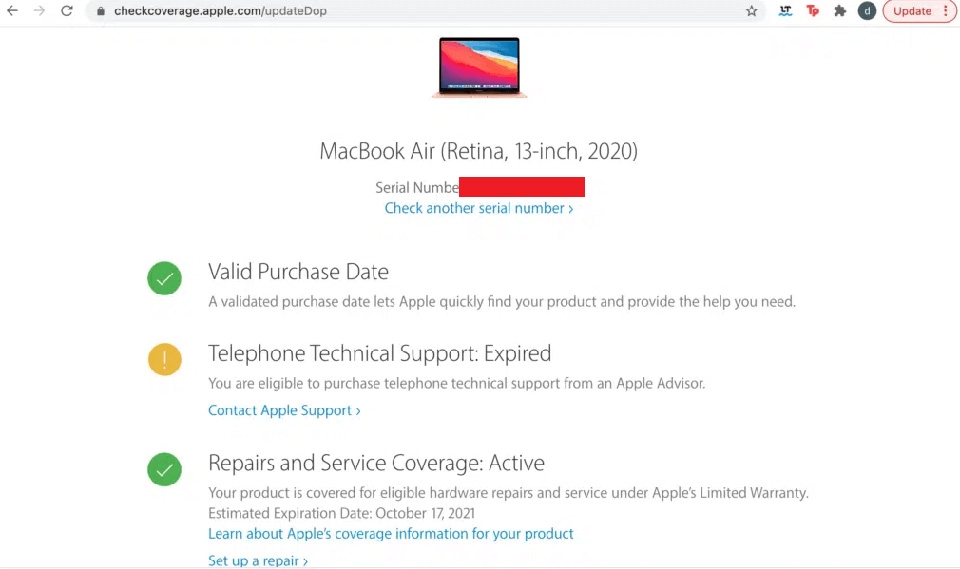Click the redacted red serial number bar
Screen dimensions: 960x569
pyautogui.click(x=522, y=187)
